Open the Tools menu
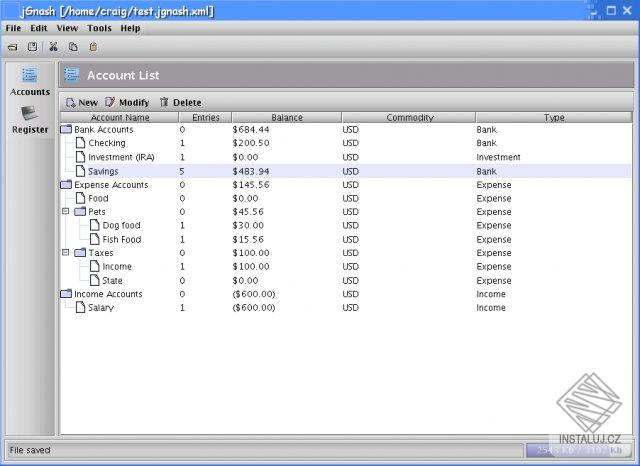 pos(99,28)
